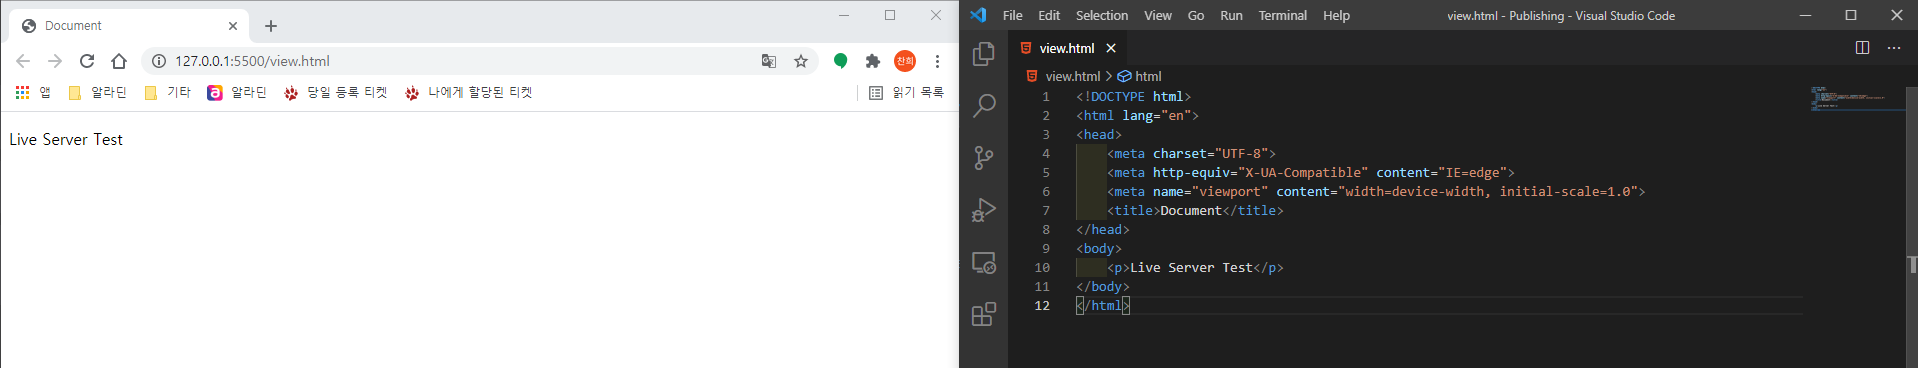This screenshot has width=1918, height=368.
Task: Click the meta charset line in editor
Action: (1191, 154)
